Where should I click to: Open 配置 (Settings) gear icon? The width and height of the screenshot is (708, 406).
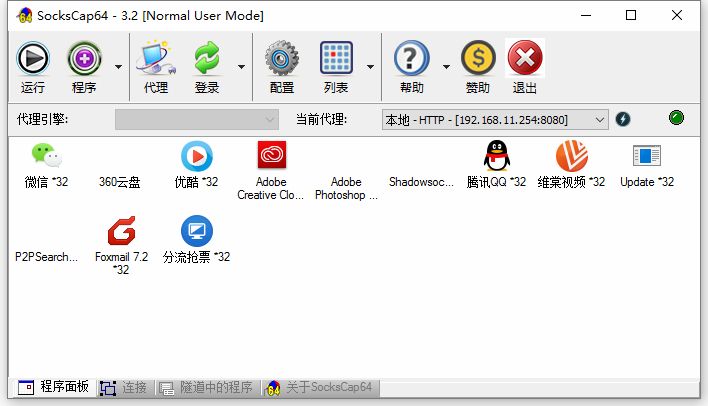point(282,58)
